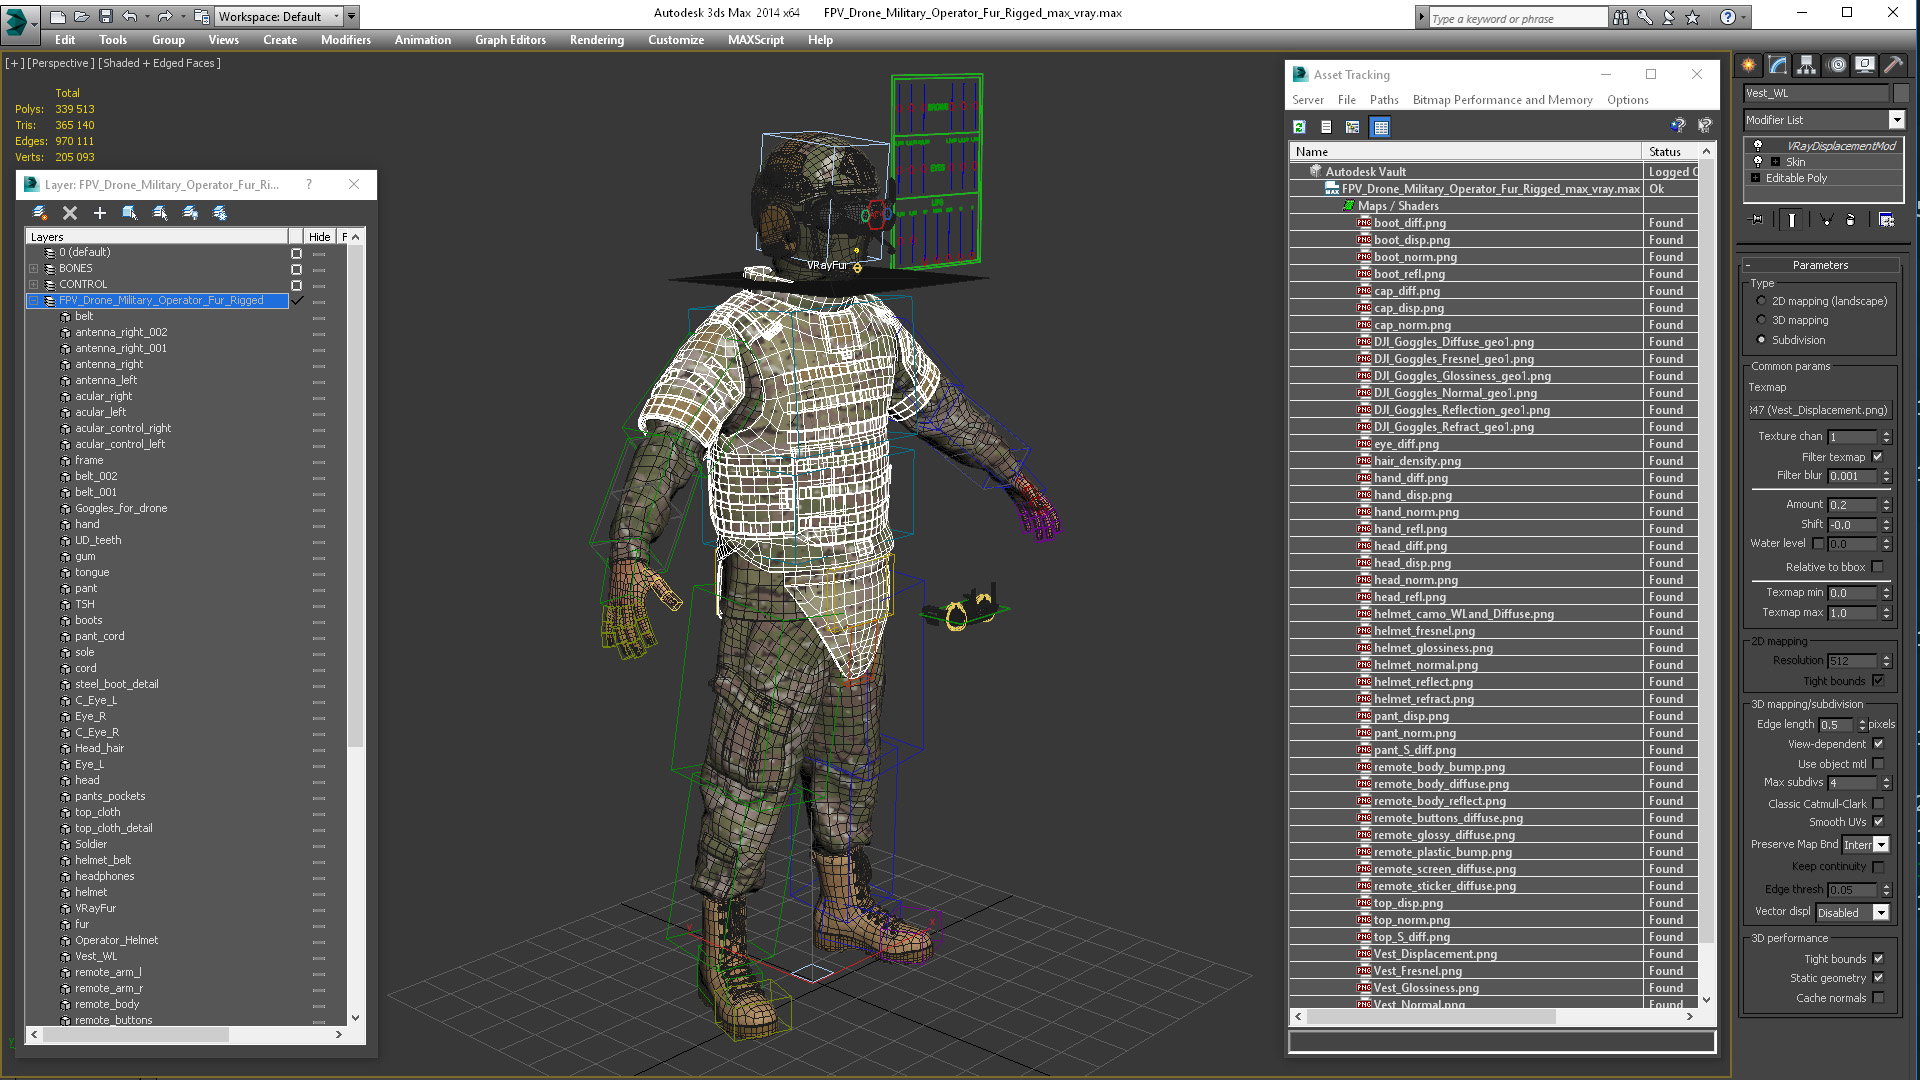Open the Hierarchy tab in command panel
The width and height of the screenshot is (1920, 1080).
pos(1807,65)
